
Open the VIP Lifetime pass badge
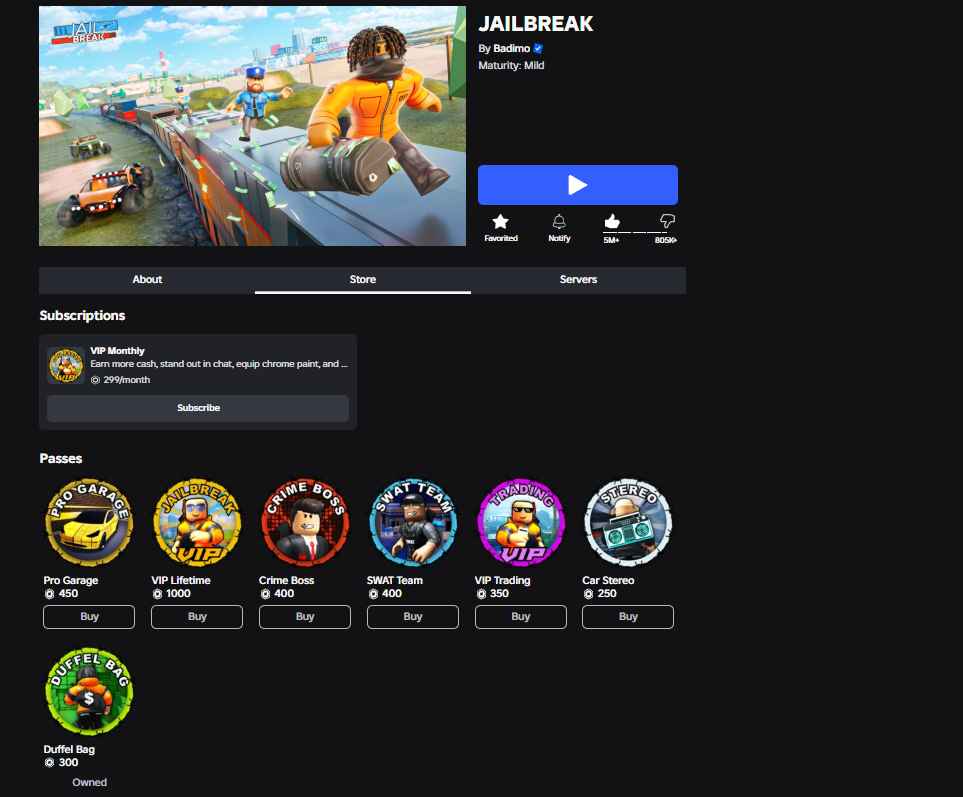tap(197, 523)
